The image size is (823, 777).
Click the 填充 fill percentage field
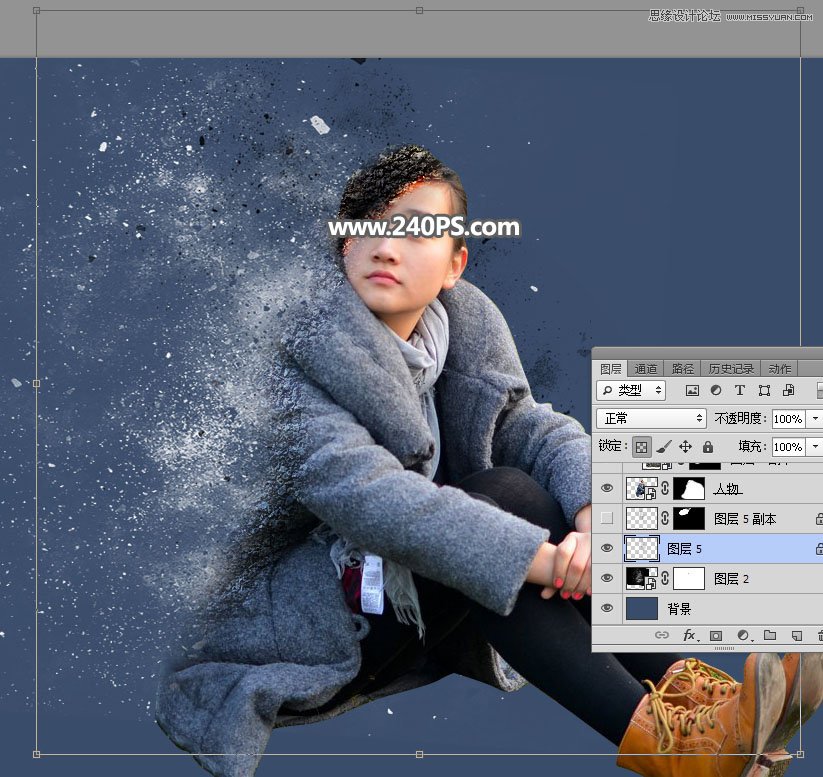[787, 447]
